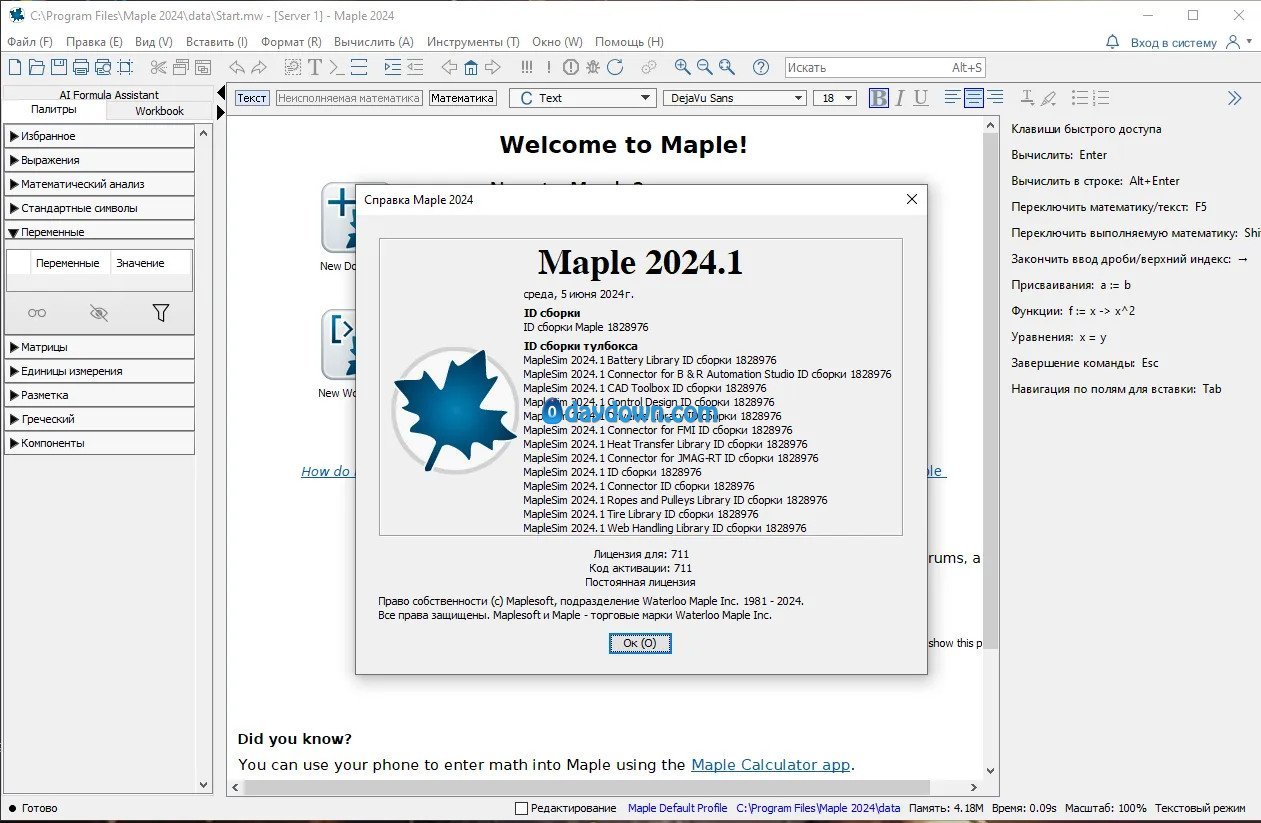This screenshot has width=1261, height=823.
Task: Click the Искать search field
Action: pyautogui.click(x=865, y=67)
